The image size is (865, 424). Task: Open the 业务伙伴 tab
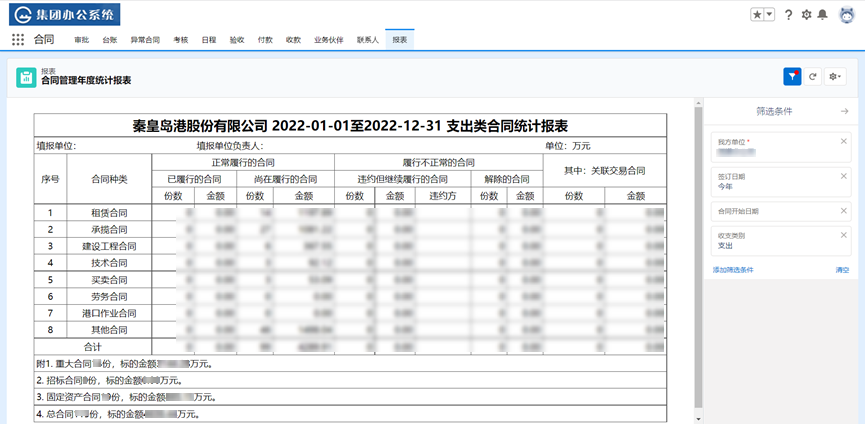[329, 40]
